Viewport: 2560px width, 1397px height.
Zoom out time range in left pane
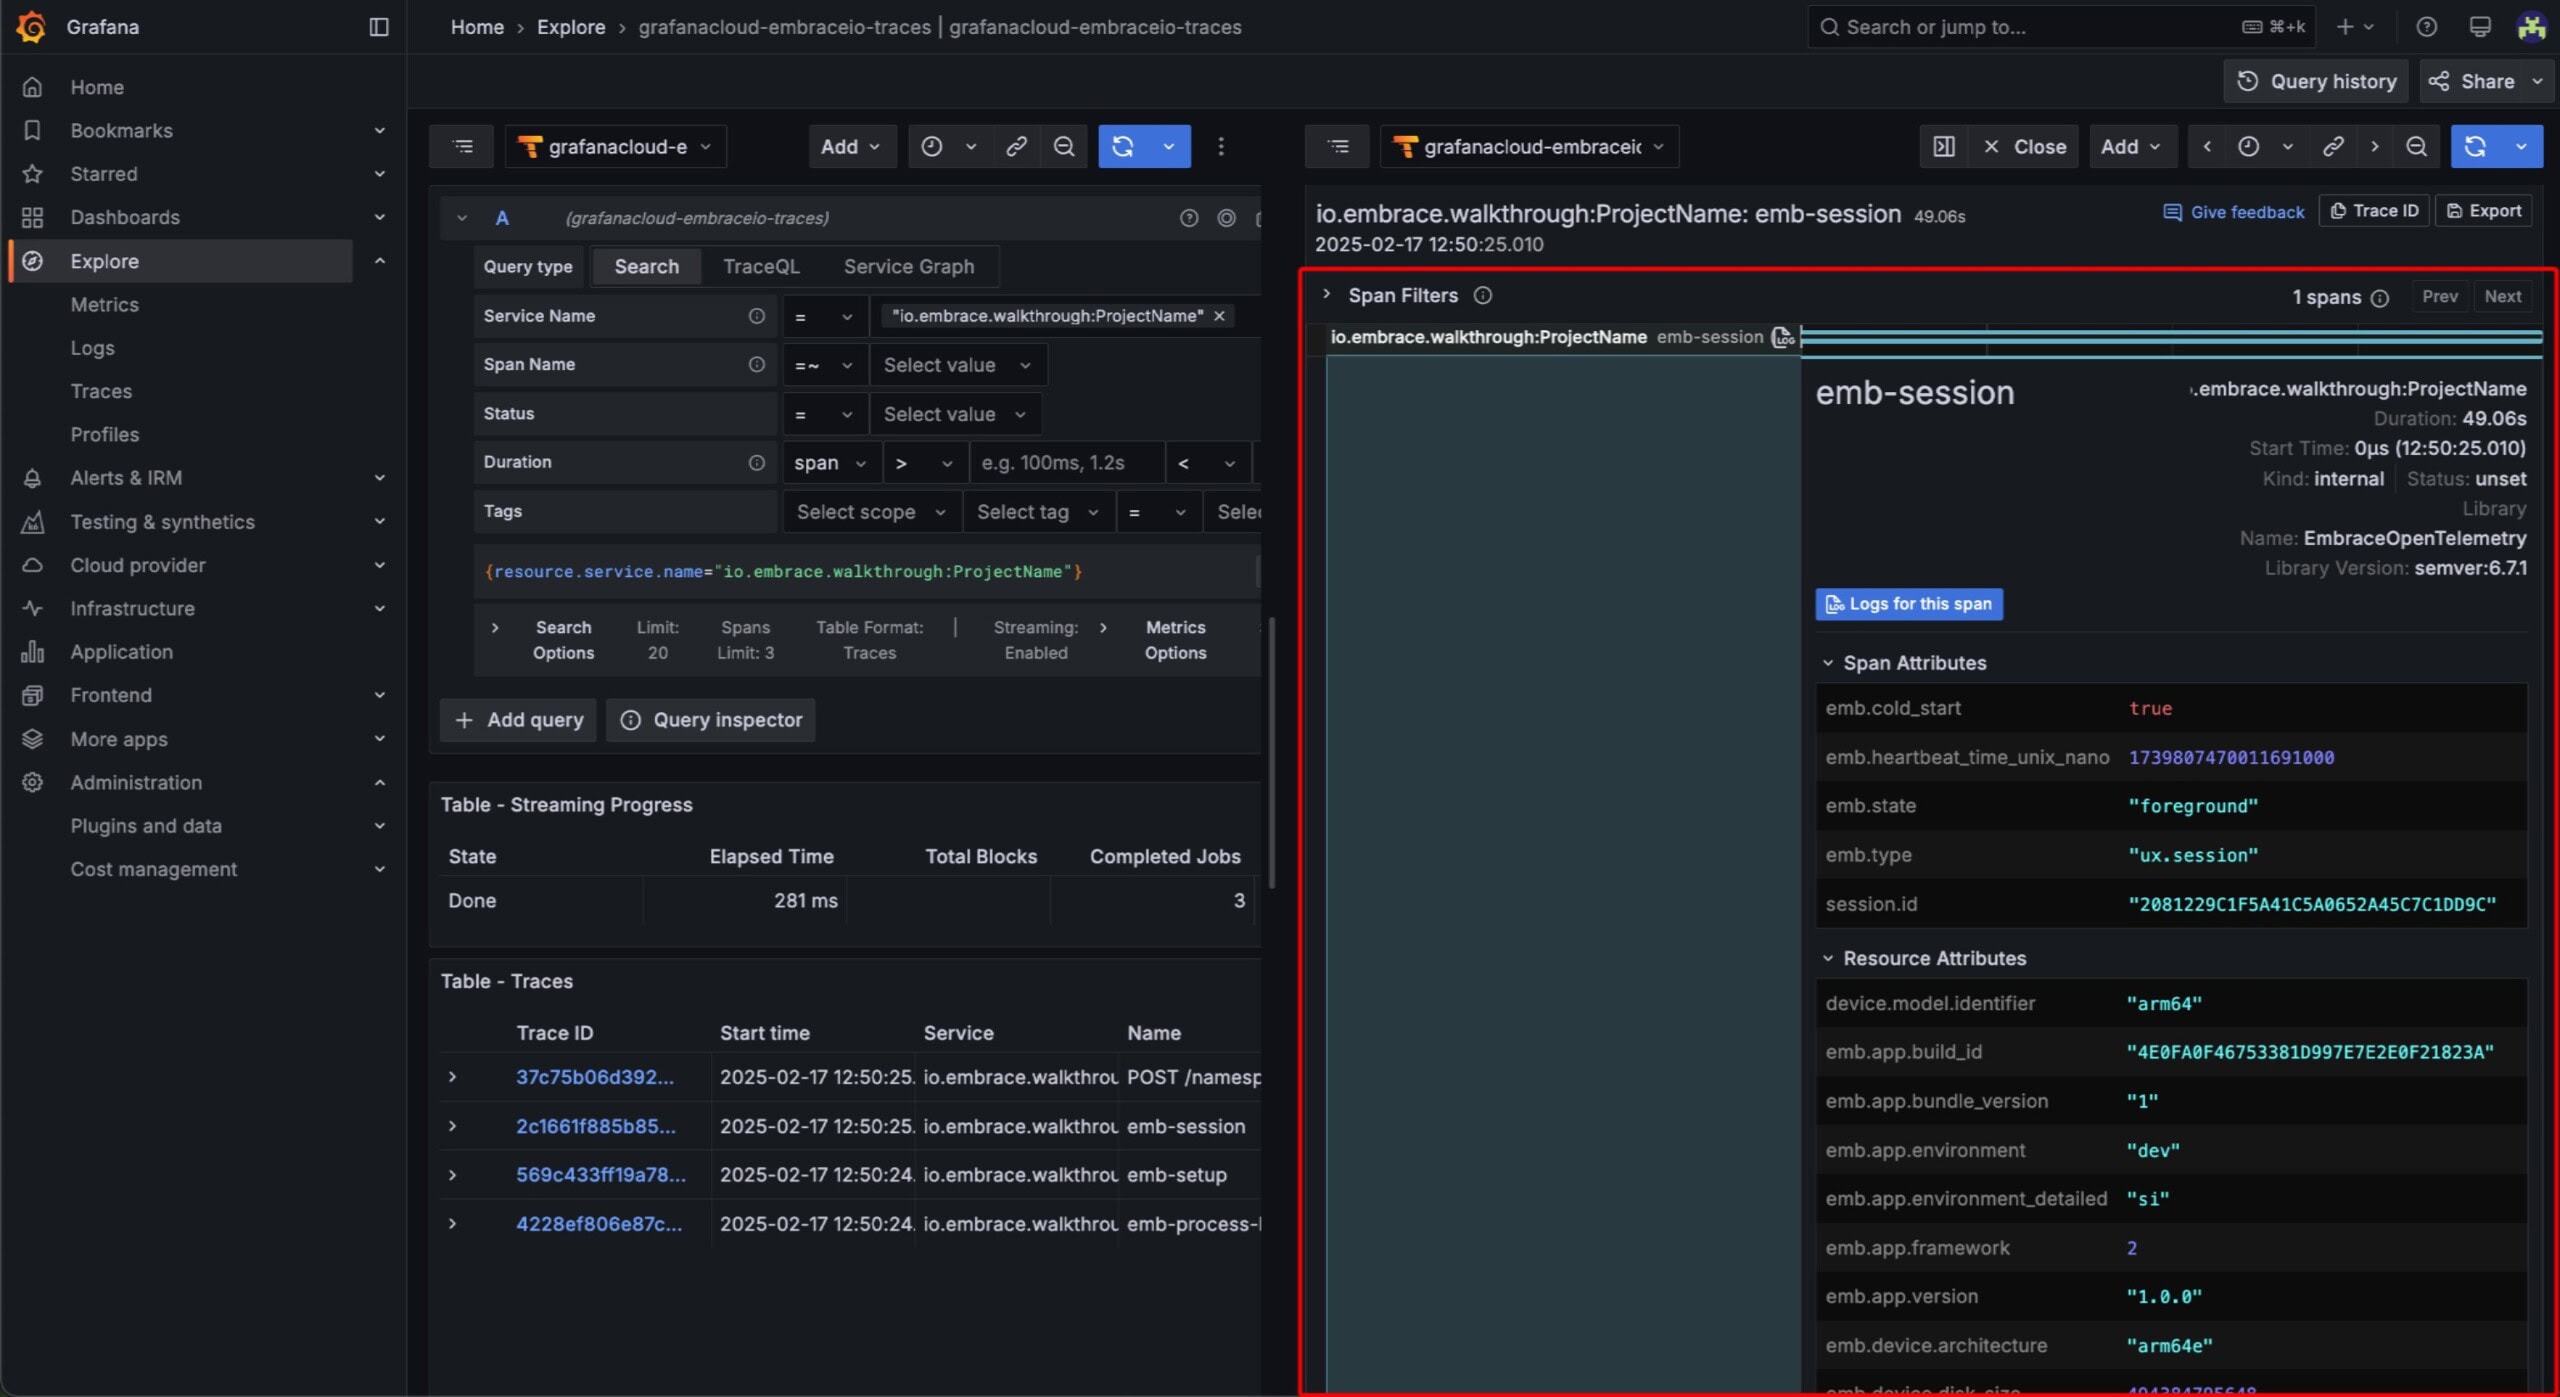[x=1064, y=147]
